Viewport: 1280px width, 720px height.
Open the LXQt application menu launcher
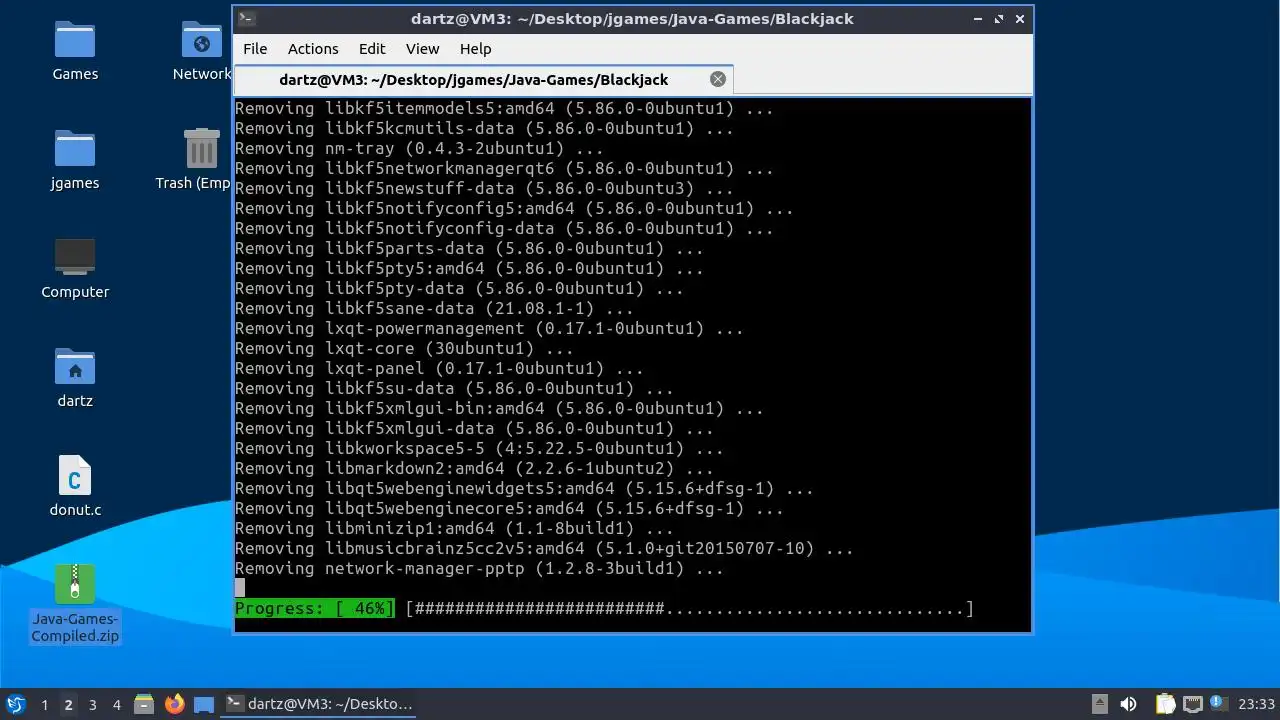16,704
